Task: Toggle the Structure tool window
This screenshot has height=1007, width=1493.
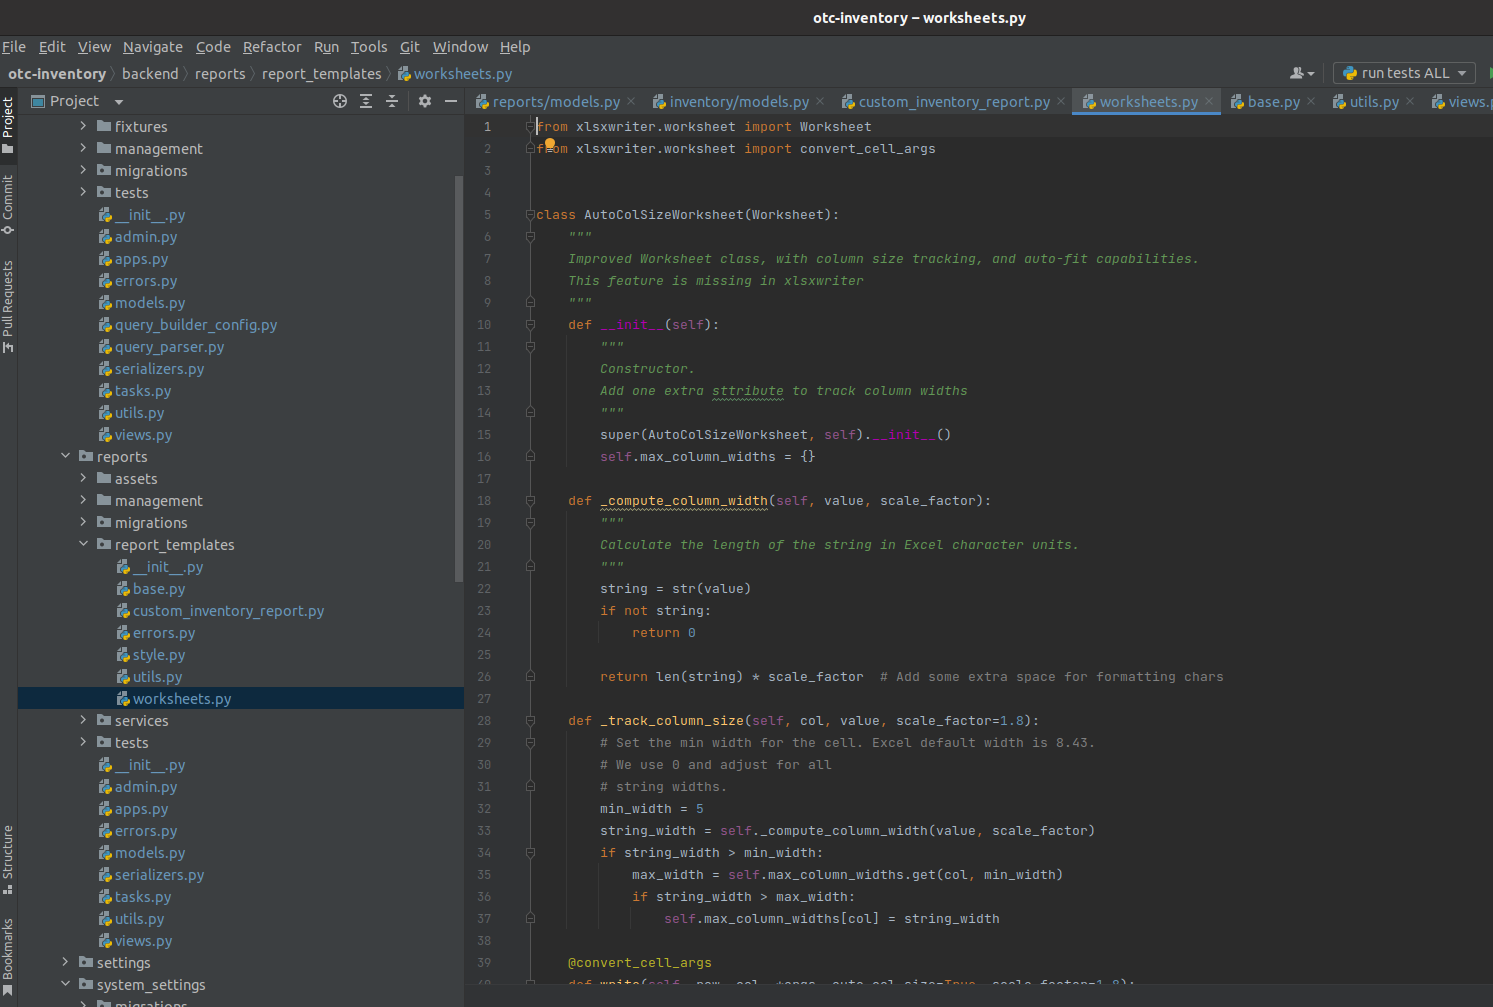Action: [x=8, y=858]
